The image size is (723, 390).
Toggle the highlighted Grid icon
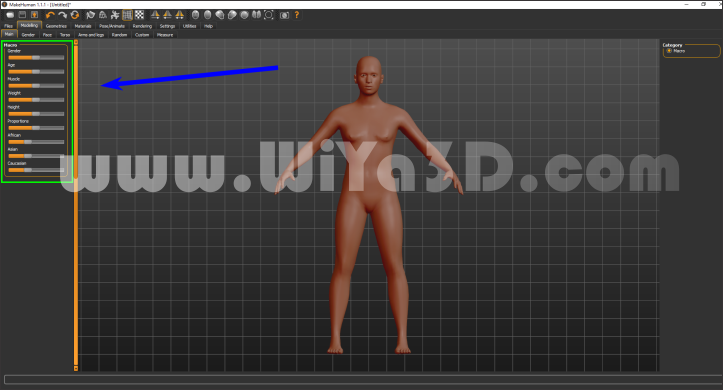coord(127,15)
